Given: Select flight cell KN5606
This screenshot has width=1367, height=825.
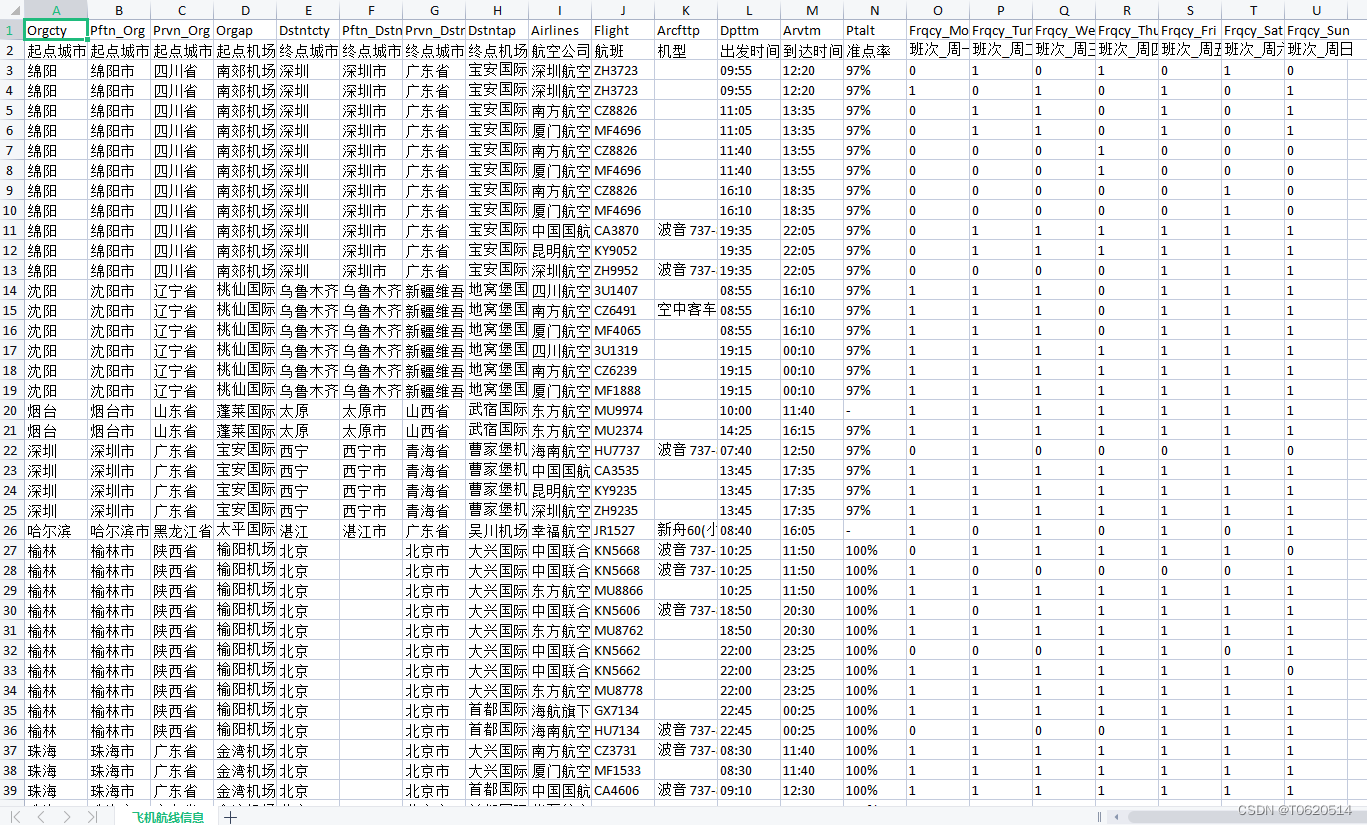Looking at the screenshot, I should click(623, 610).
